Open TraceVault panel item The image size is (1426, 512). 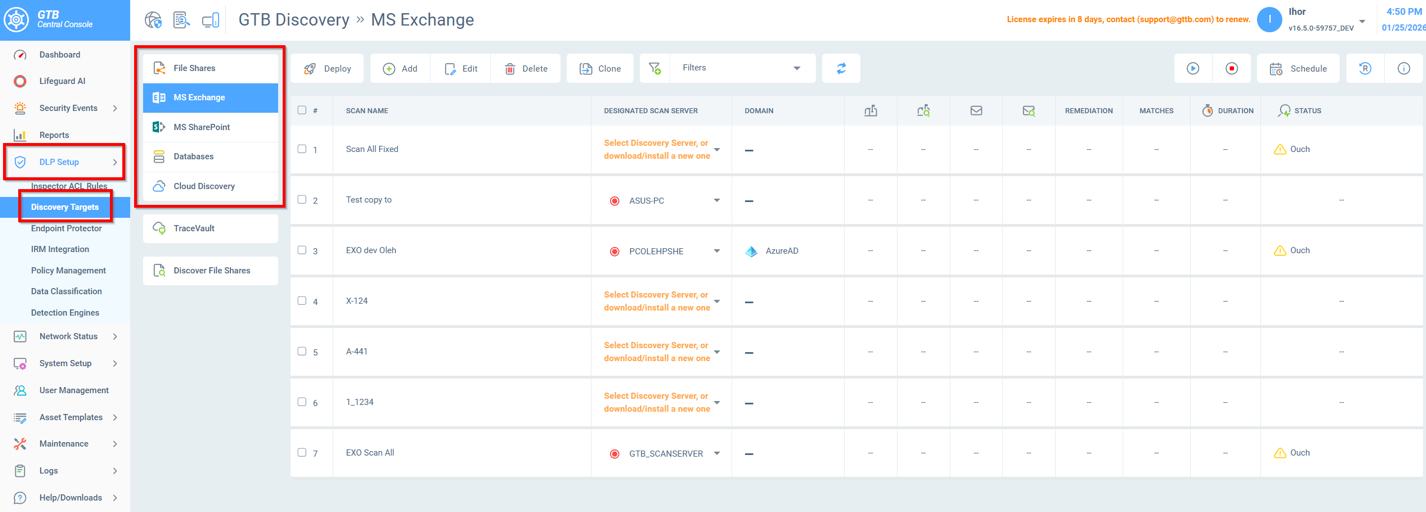(x=211, y=228)
